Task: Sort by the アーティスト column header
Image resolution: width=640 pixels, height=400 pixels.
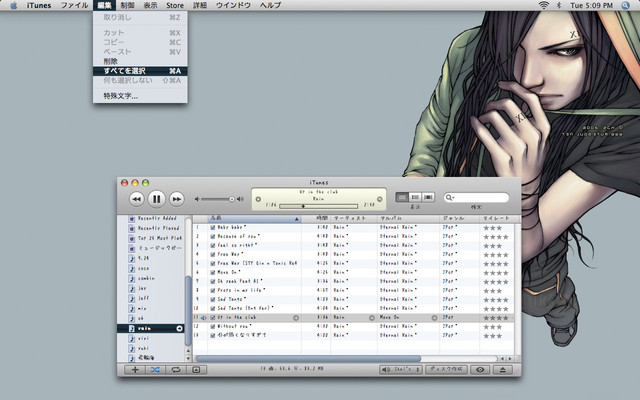Action: click(354, 219)
